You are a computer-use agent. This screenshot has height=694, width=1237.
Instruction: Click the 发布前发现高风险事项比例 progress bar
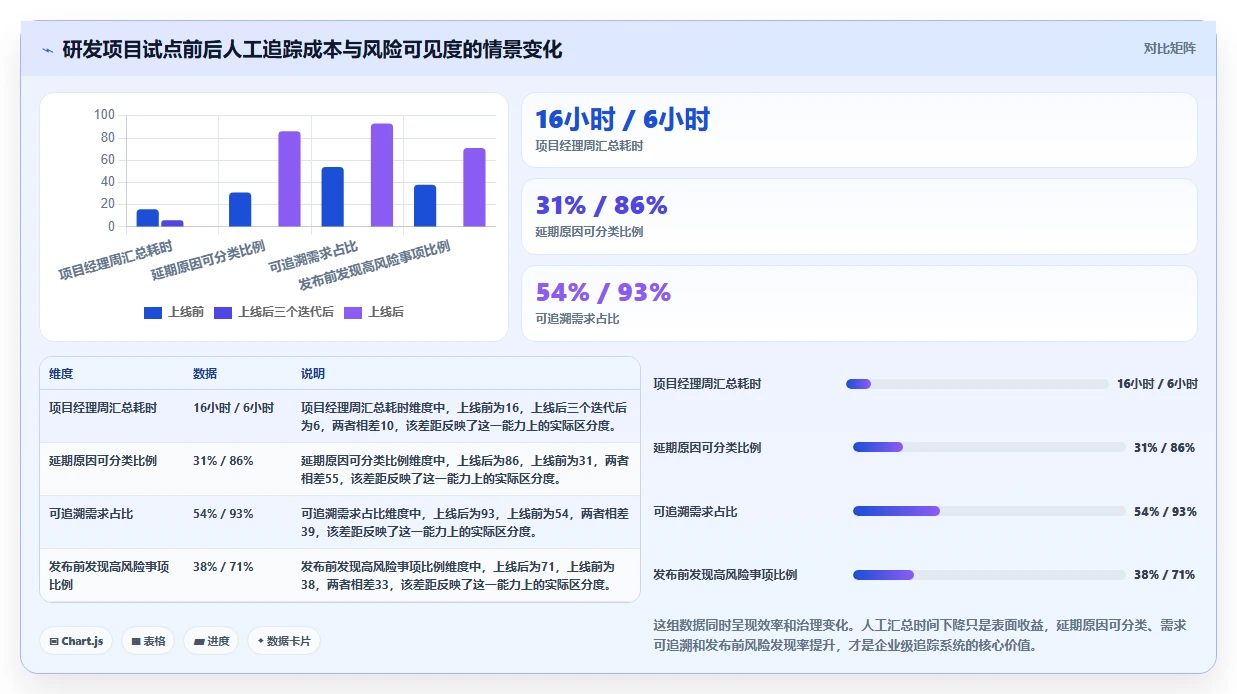pyautogui.click(x=989, y=575)
